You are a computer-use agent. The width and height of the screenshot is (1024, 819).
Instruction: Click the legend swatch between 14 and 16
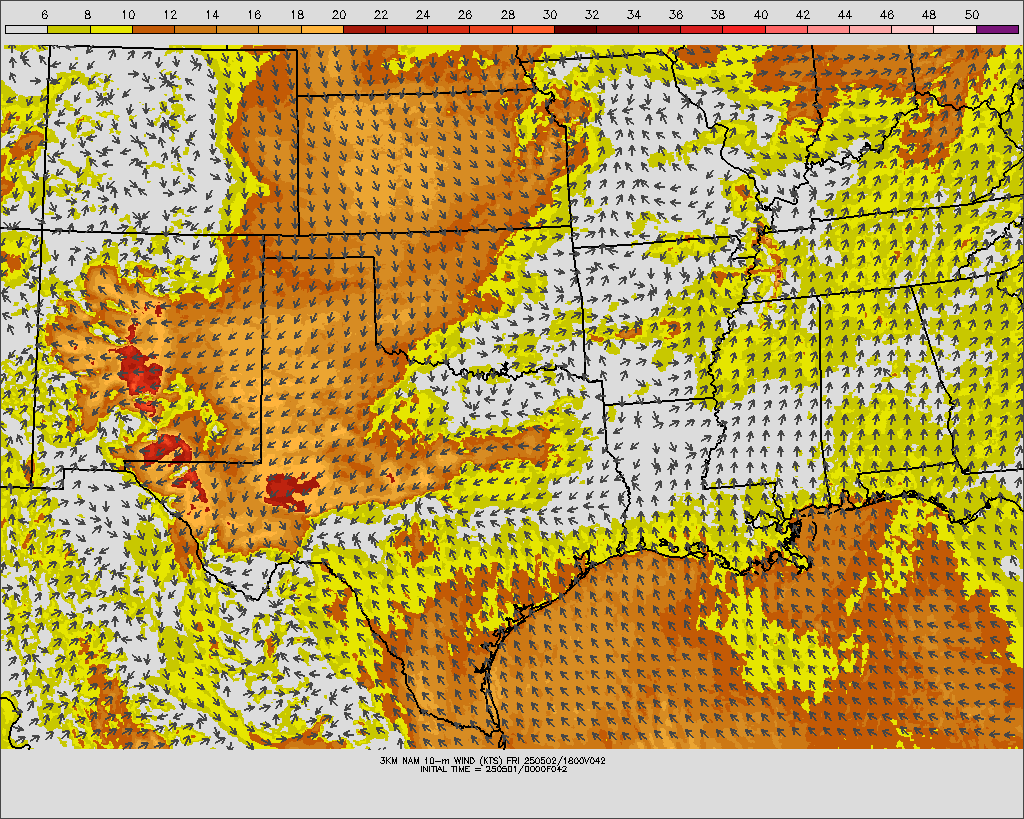point(237,29)
